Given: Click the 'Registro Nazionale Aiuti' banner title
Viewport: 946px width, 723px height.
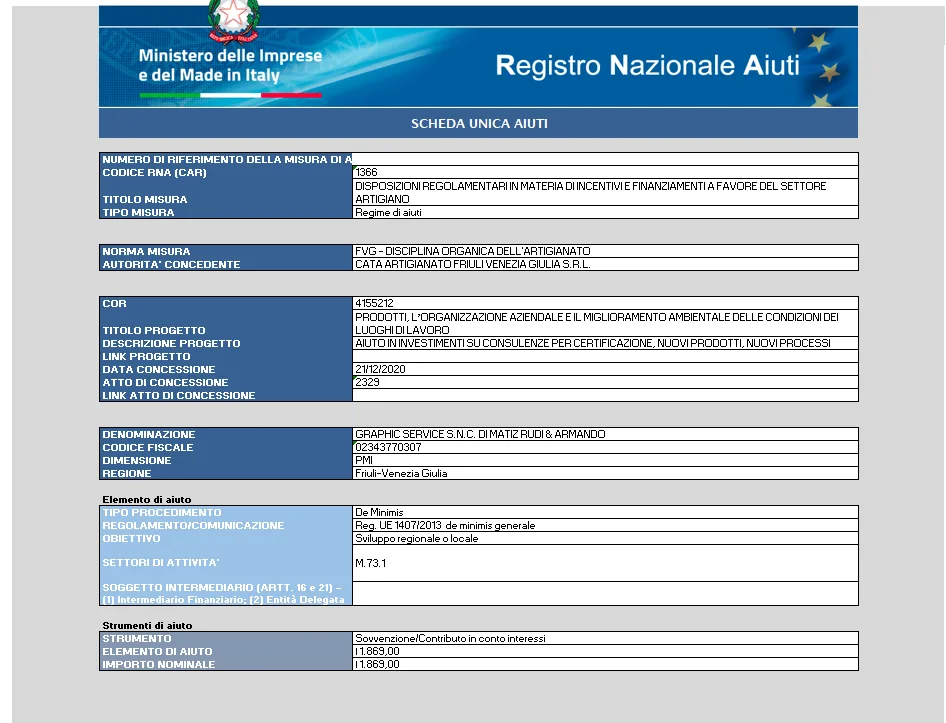Looking at the screenshot, I should tap(647, 65).
